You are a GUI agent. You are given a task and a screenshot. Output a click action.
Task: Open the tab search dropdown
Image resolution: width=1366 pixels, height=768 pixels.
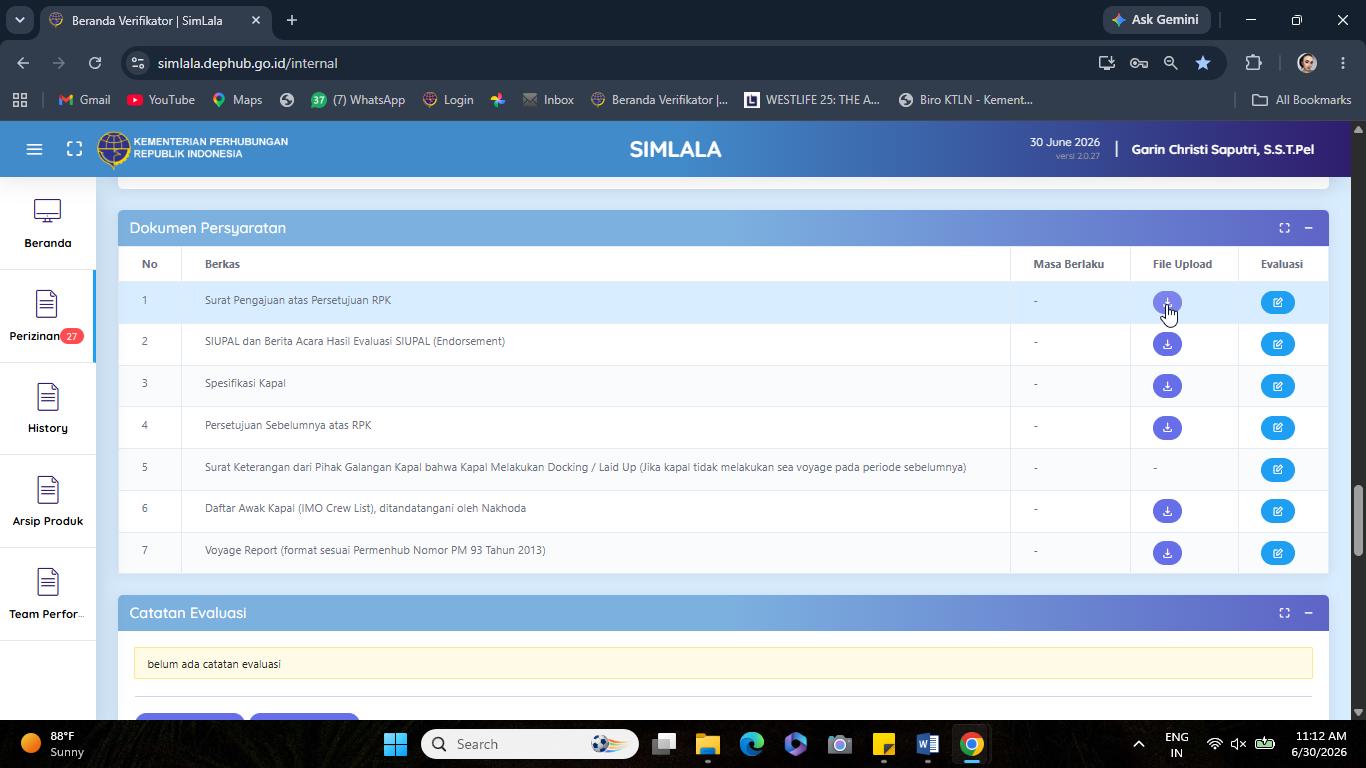pos(19,20)
